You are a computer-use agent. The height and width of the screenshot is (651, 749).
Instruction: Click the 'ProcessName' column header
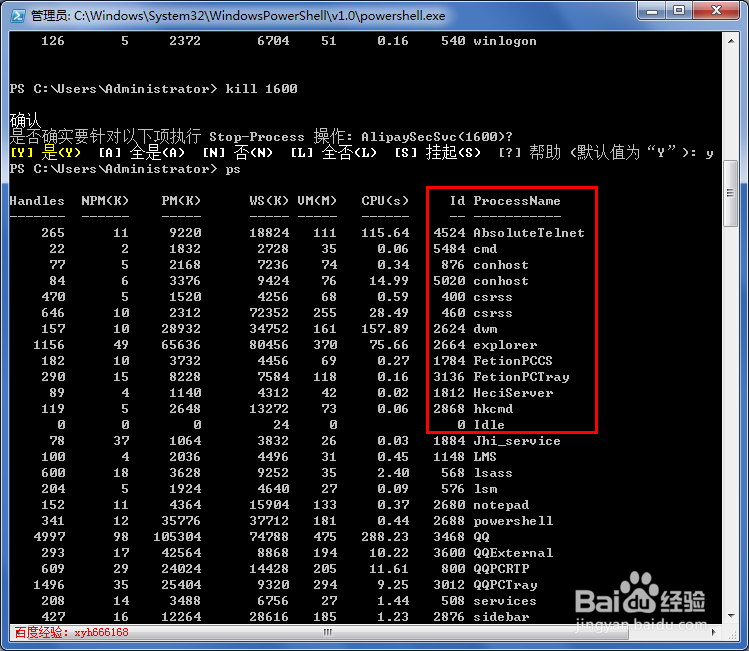tap(517, 201)
